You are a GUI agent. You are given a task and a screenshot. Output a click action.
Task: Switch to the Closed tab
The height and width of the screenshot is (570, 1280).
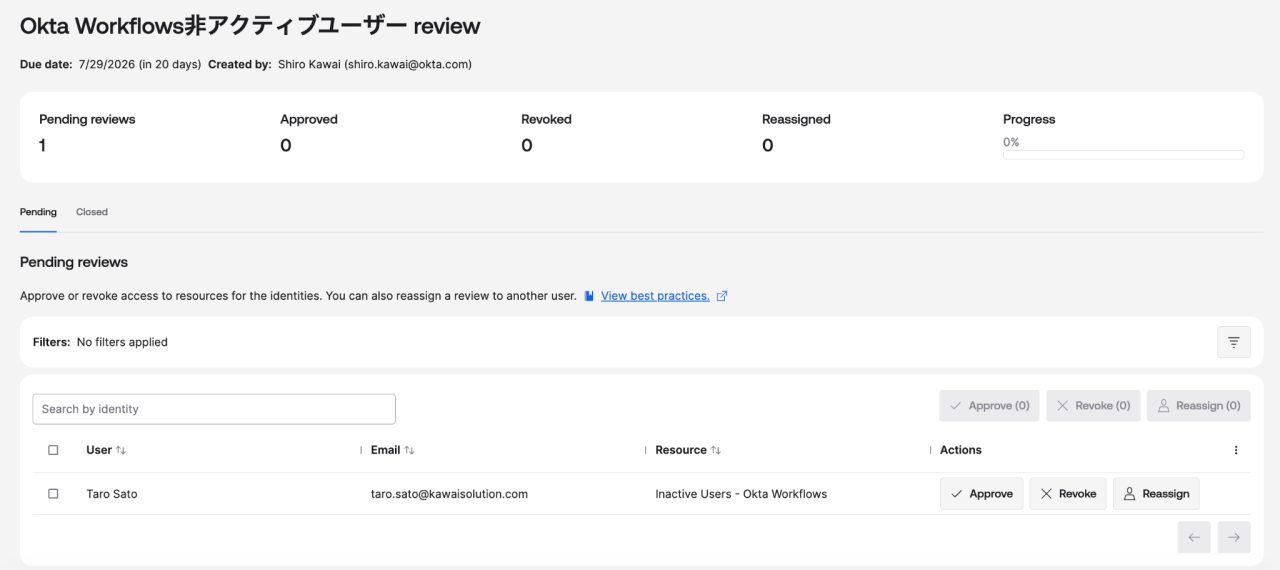coord(92,212)
